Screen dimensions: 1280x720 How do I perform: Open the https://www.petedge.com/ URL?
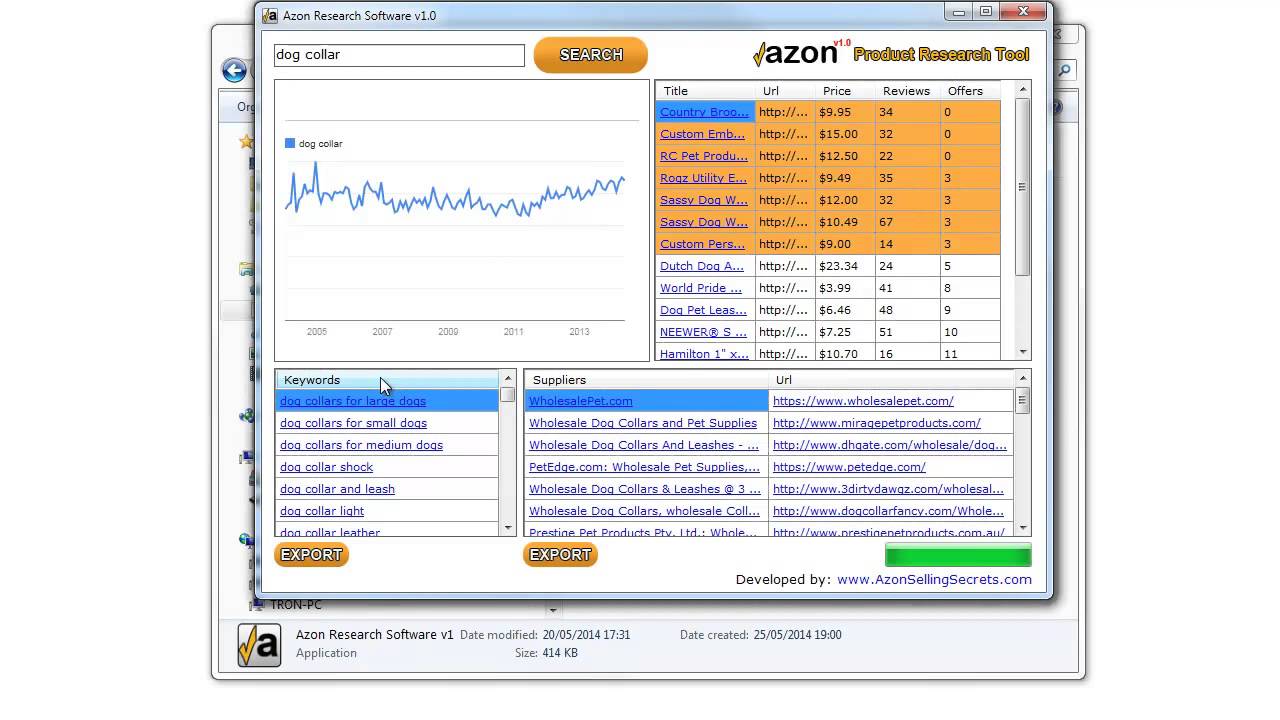(849, 467)
